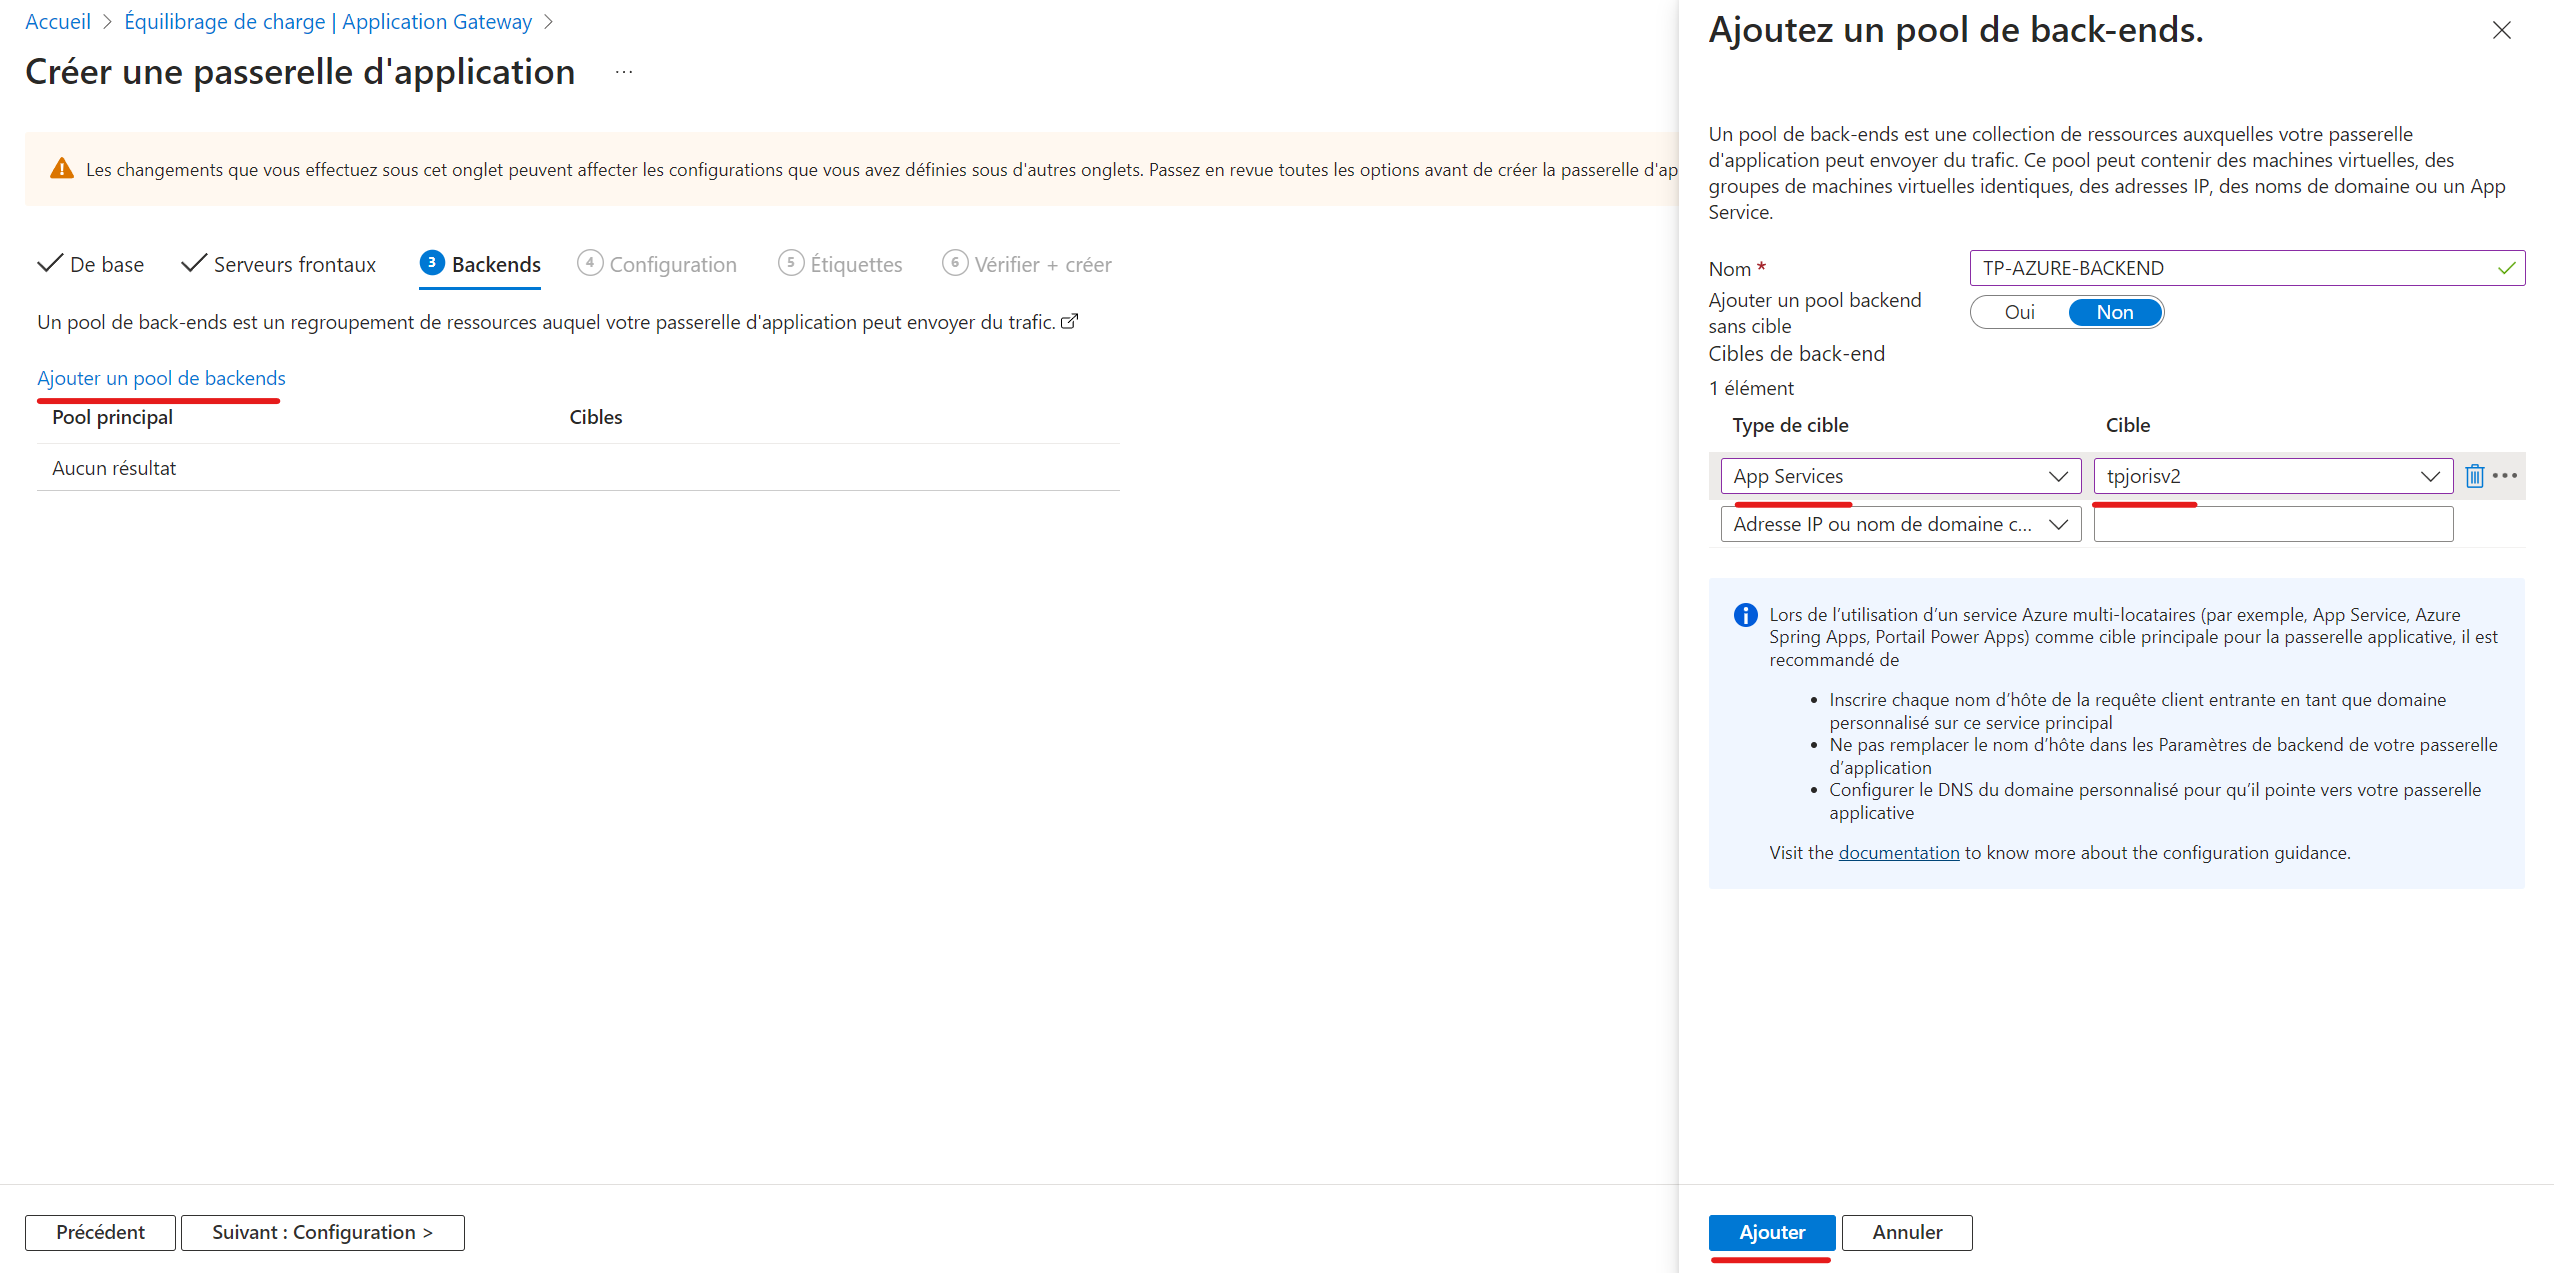Image resolution: width=2554 pixels, height=1273 pixels.
Task: Open the external link icon after trafic text
Action: (1069, 322)
